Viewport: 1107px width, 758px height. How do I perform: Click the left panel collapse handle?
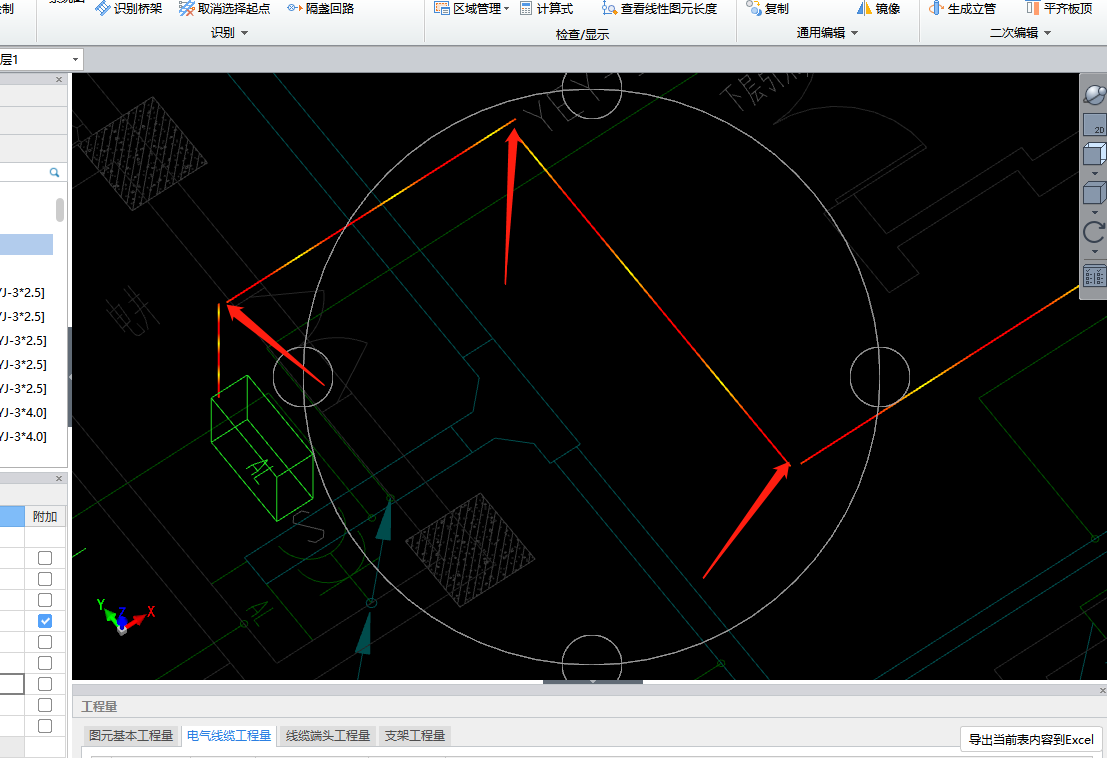(x=70, y=378)
